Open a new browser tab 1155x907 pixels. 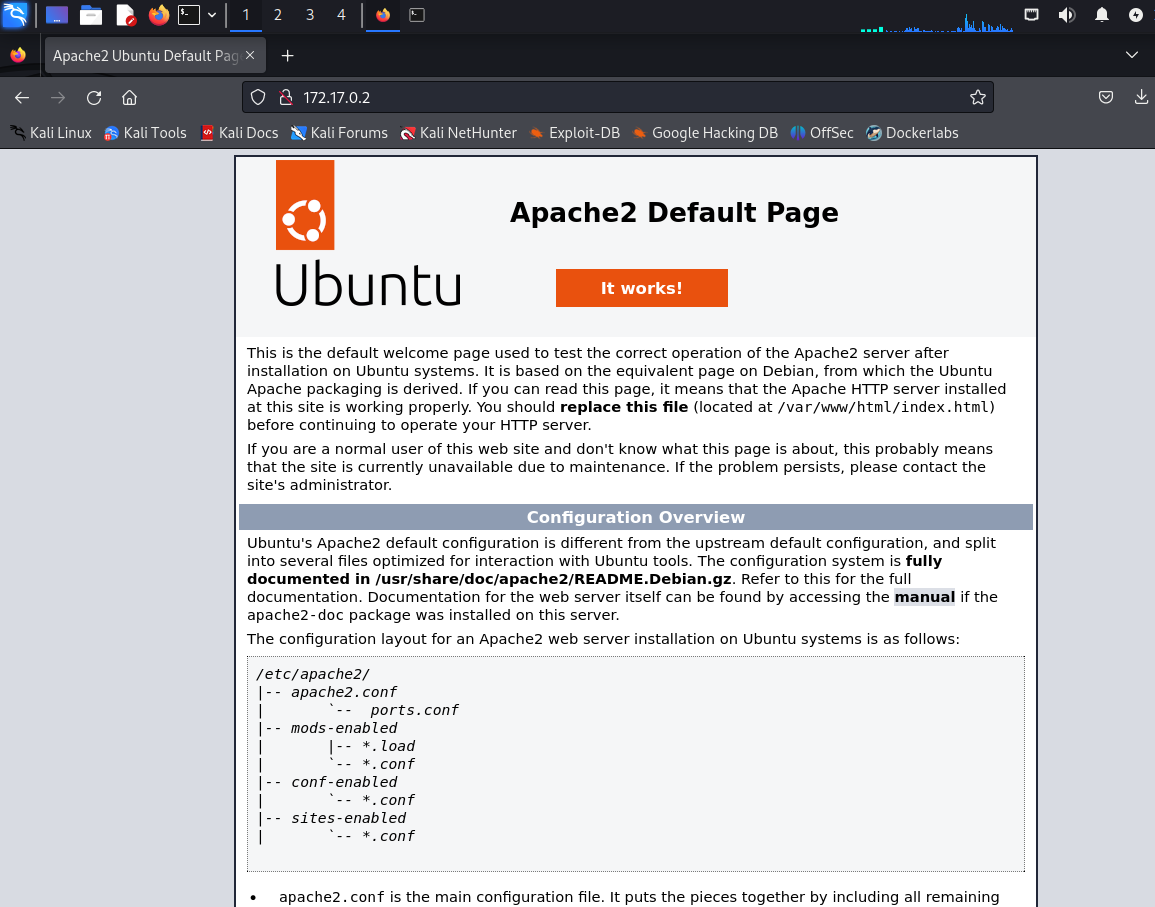click(x=287, y=56)
